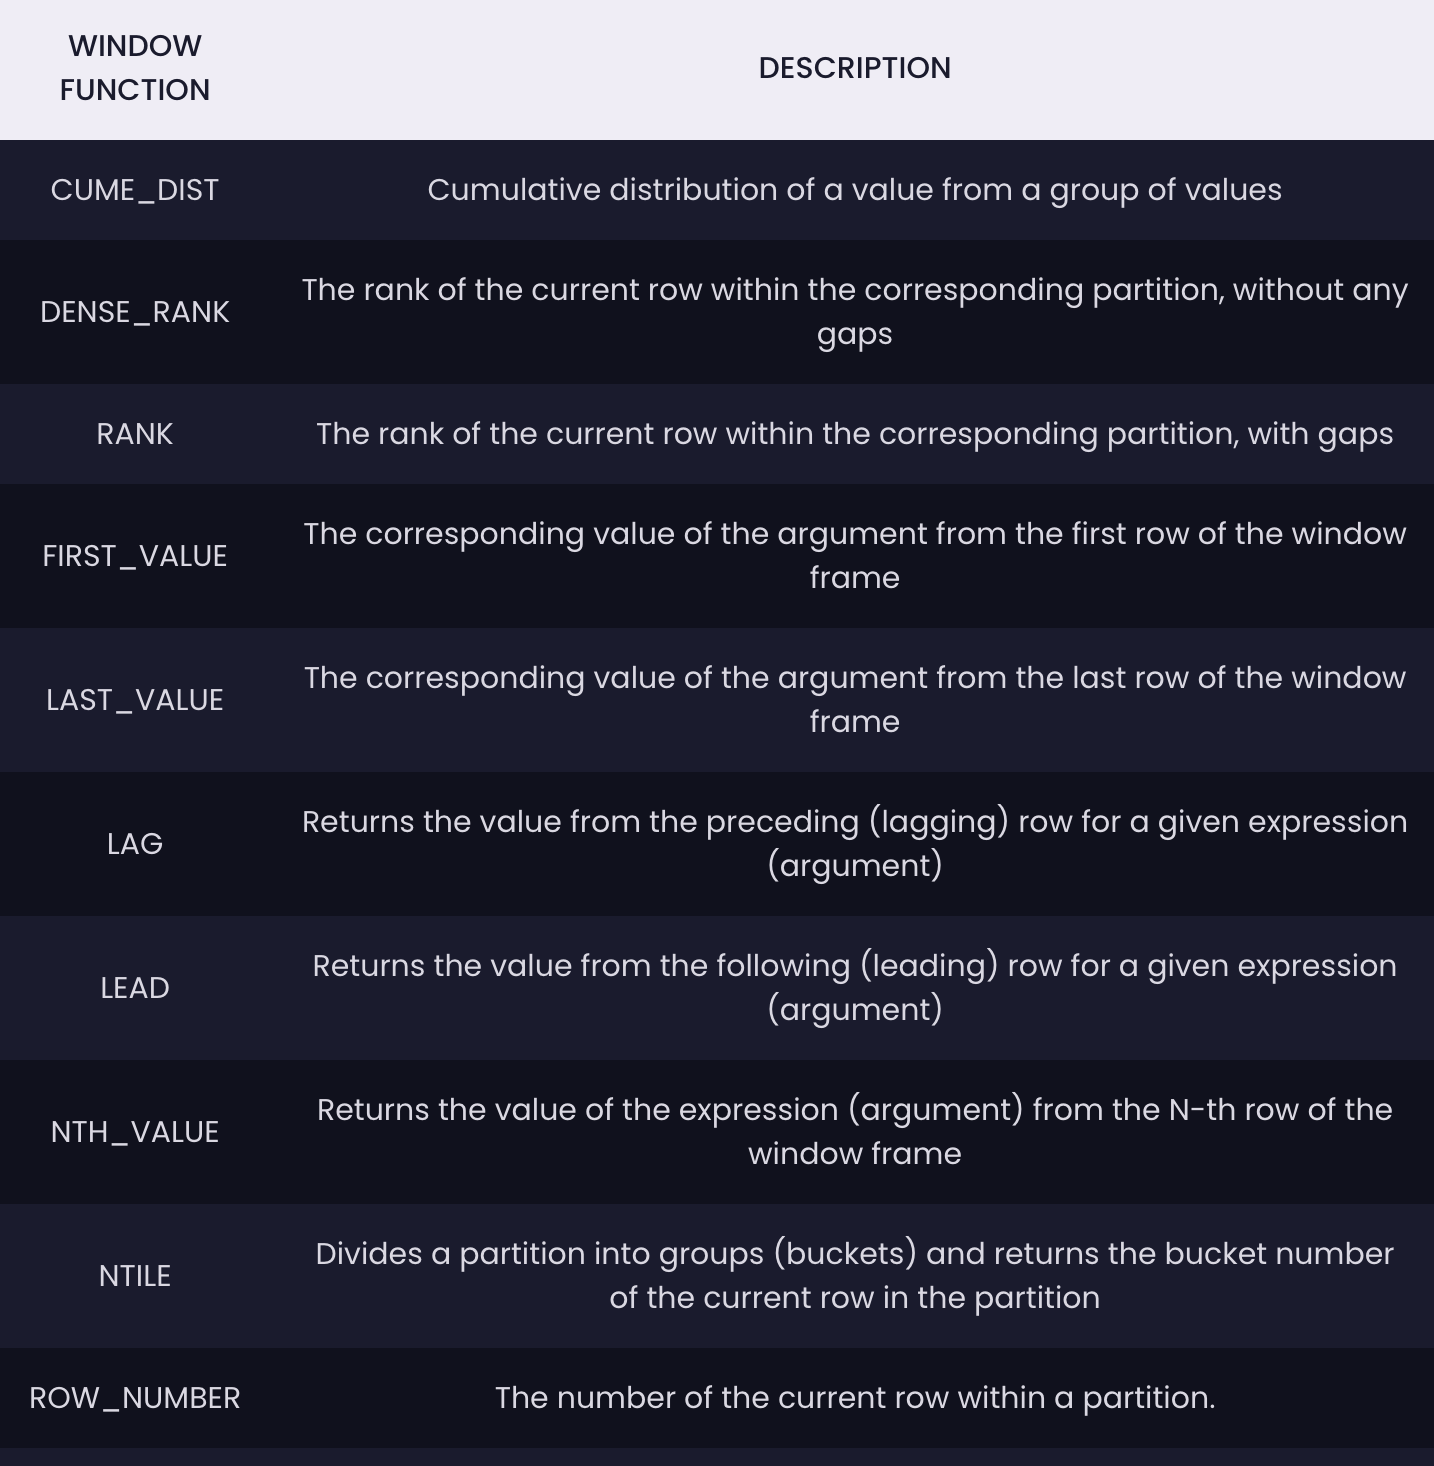Select the LAST_VALUE function cell
The height and width of the screenshot is (1466, 1434).
tap(135, 700)
